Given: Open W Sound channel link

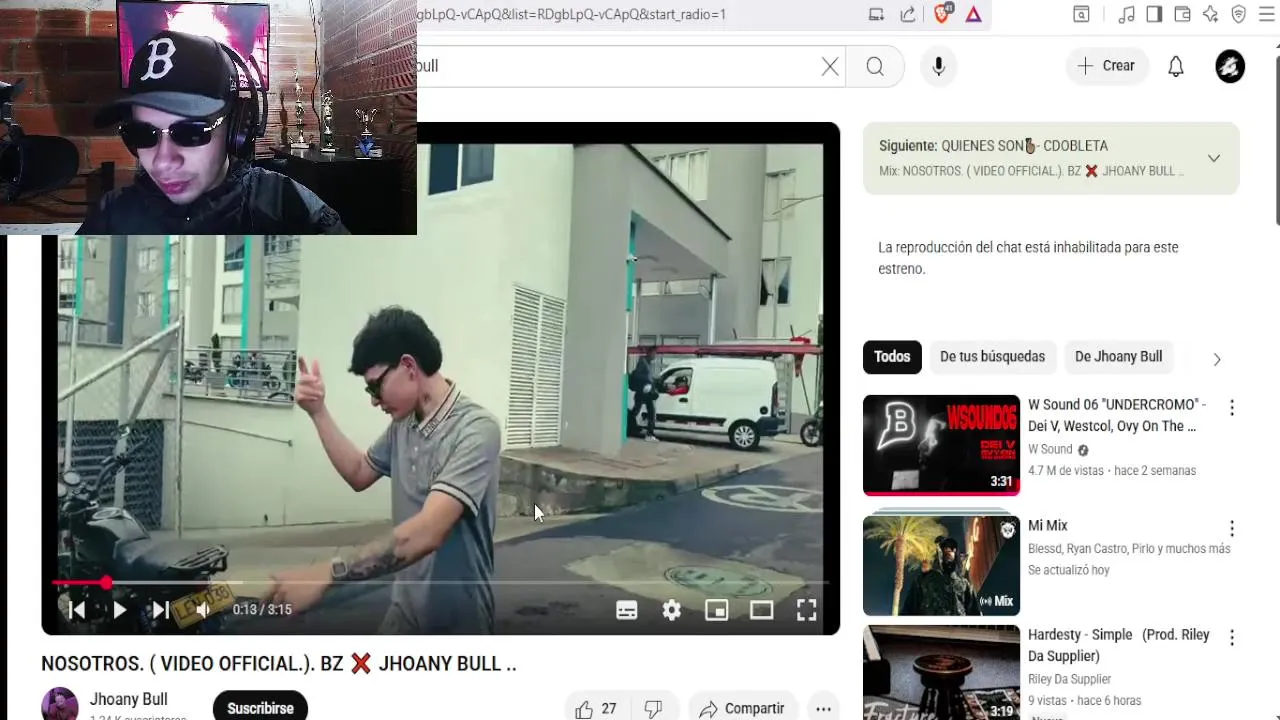Looking at the screenshot, I should [1050, 449].
